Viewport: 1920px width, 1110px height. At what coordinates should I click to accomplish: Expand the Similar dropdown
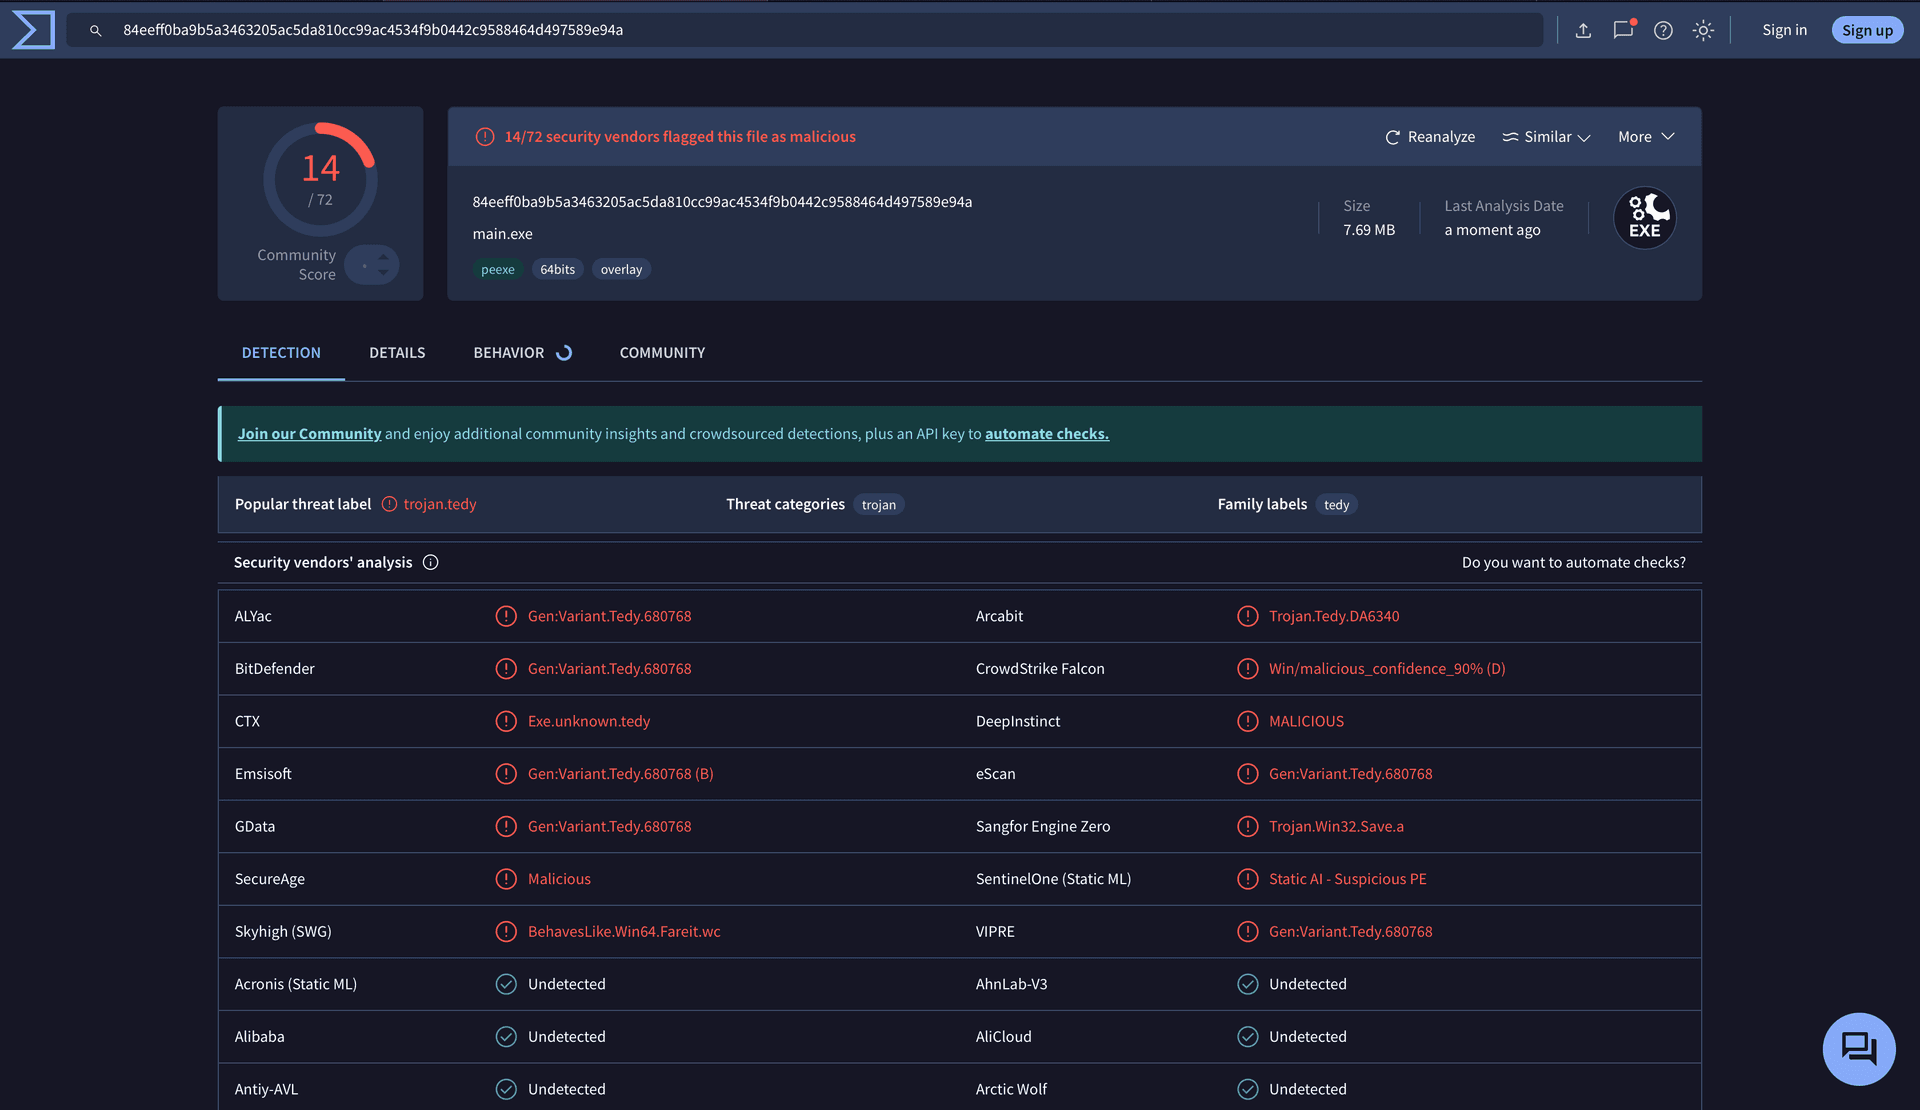[x=1546, y=137]
